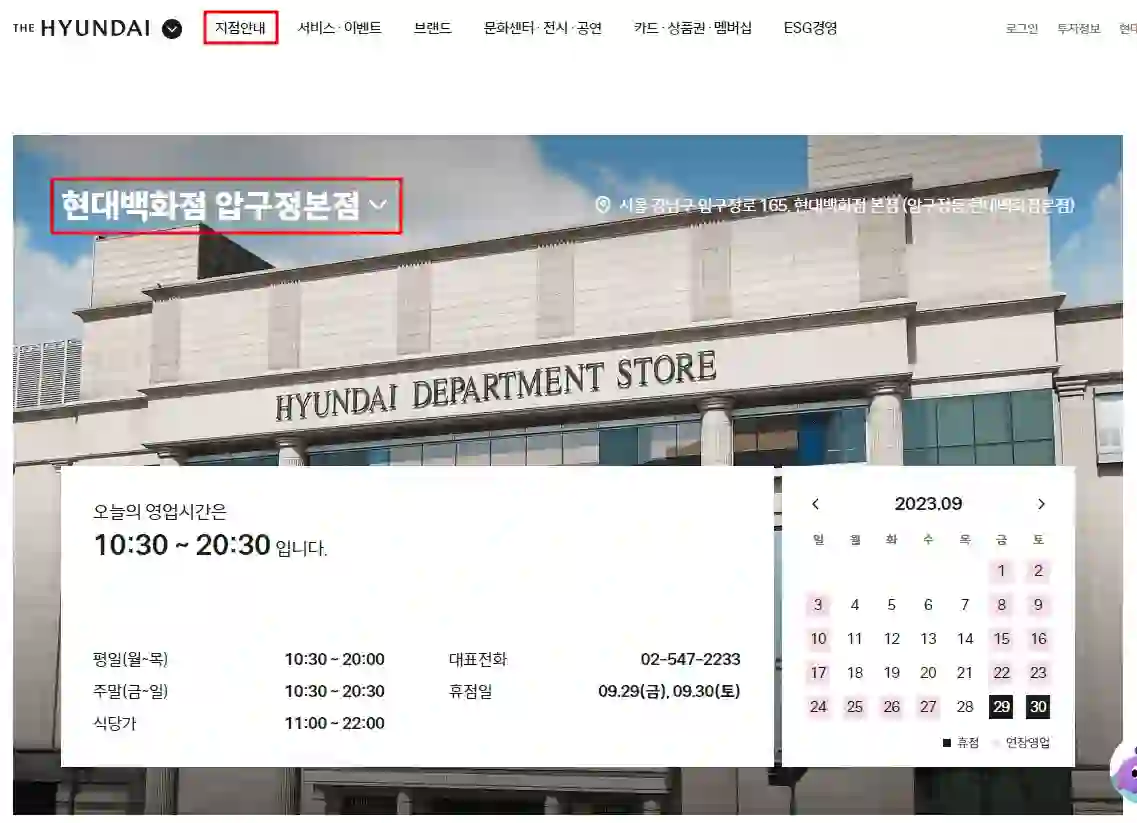
Task: Click the 식당가 hours 11:00 ~ 22:00
Action: 334,723
